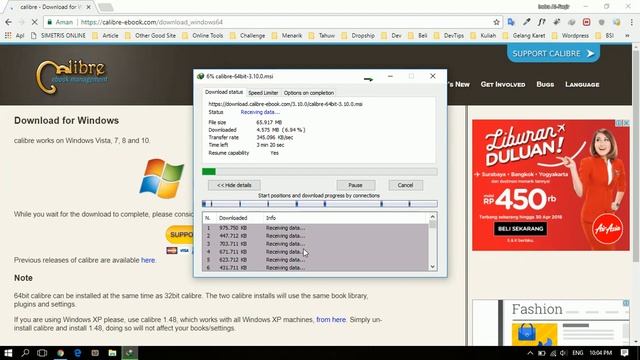The height and width of the screenshot is (360, 640).
Task: Click the volume speaker tray icon
Action: [564, 353]
